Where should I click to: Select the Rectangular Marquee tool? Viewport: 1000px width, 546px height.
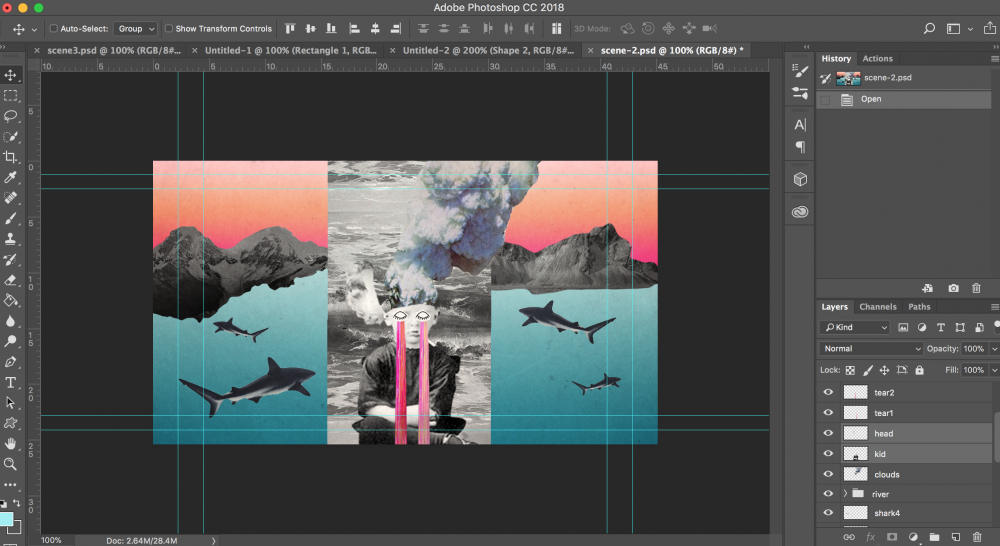coord(10,96)
